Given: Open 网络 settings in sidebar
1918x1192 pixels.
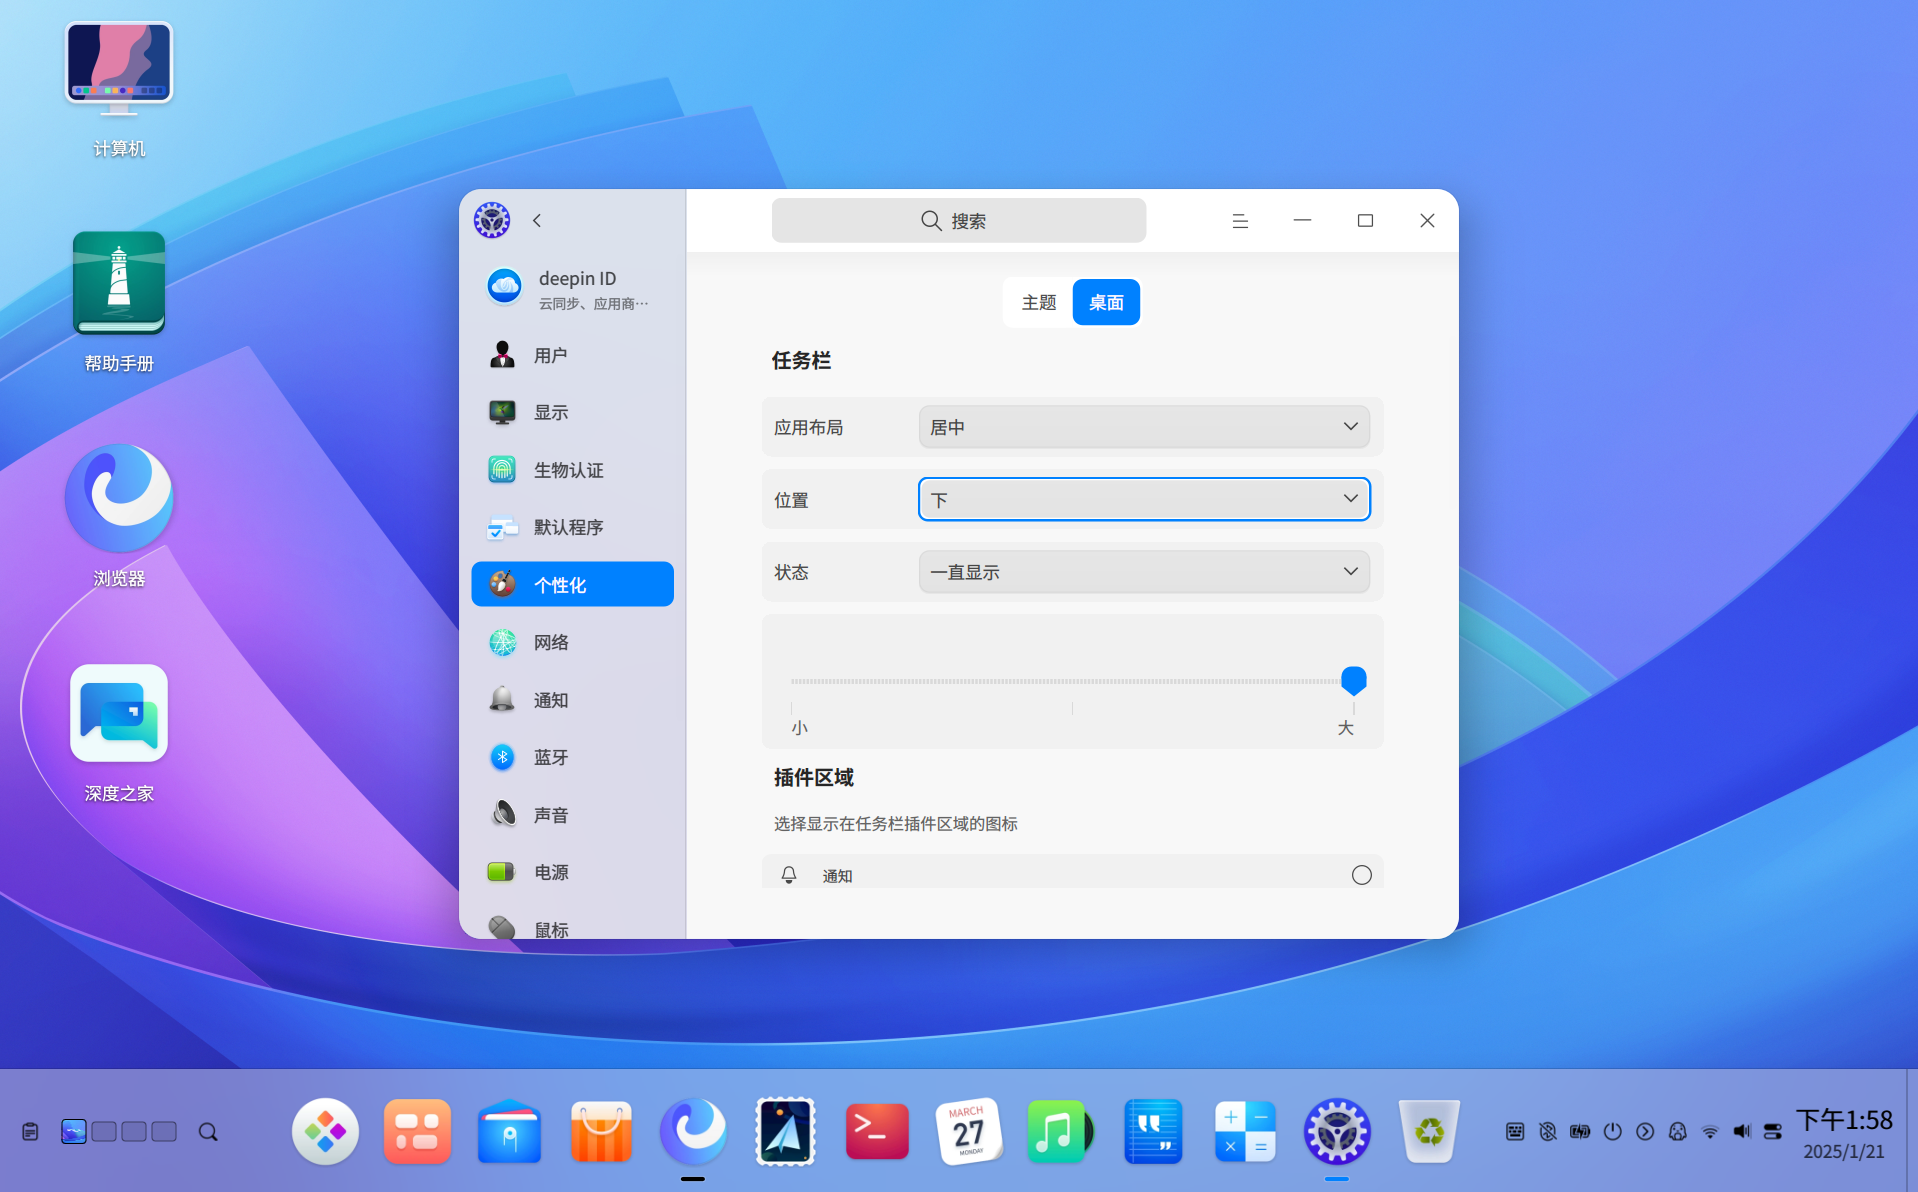Looking at the screenshot, I should pyautogui.click(x=572, y=642).
